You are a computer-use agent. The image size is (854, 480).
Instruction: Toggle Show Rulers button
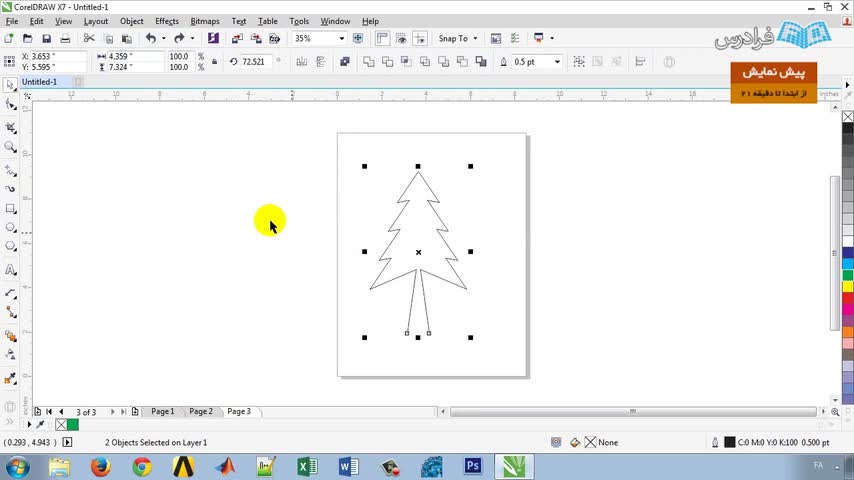pos(382,39)
